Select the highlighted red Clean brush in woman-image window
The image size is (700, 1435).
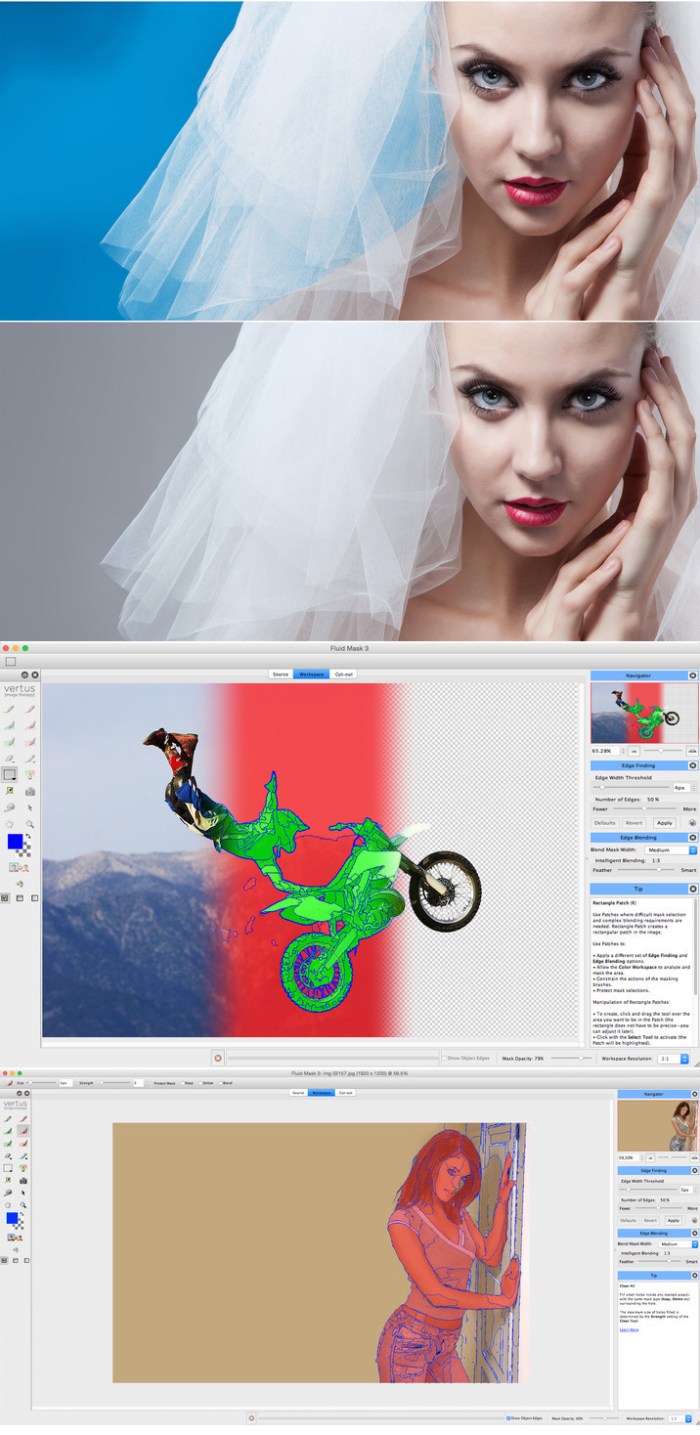pyautogui.click(x=23, y=1131)
